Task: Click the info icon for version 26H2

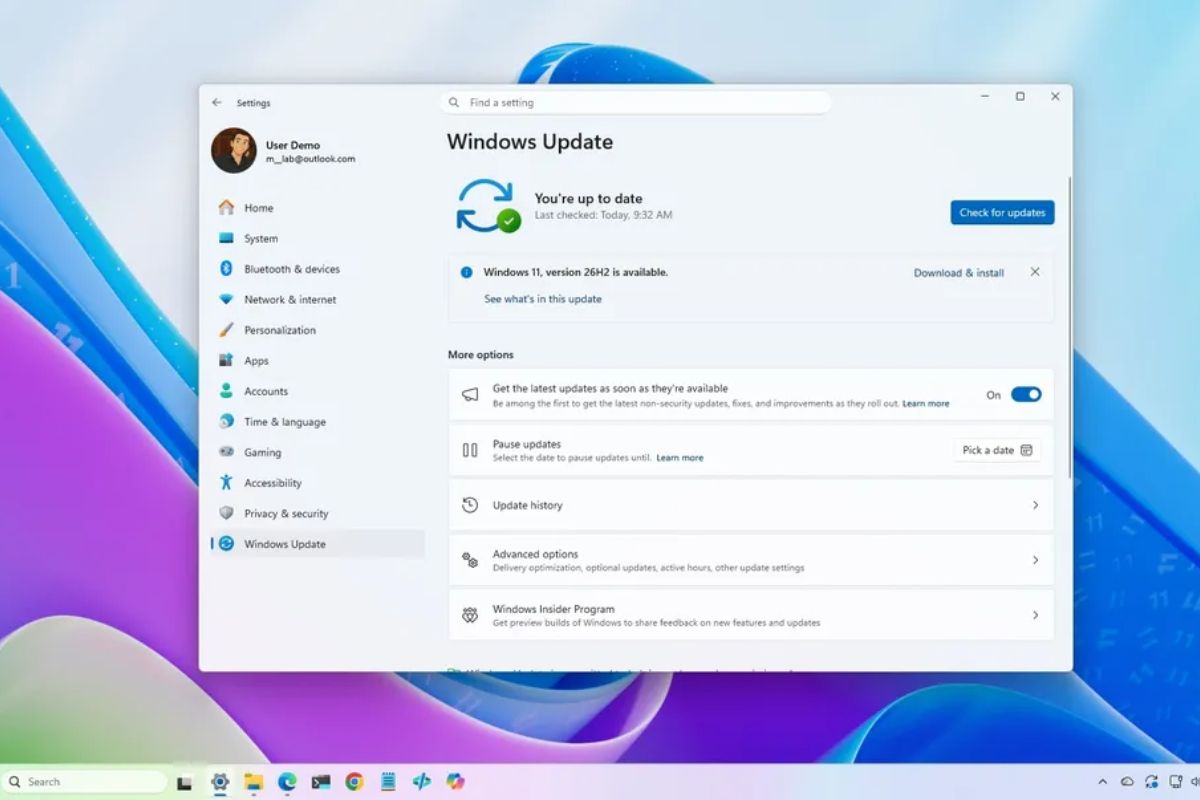Action: [466, 272]
